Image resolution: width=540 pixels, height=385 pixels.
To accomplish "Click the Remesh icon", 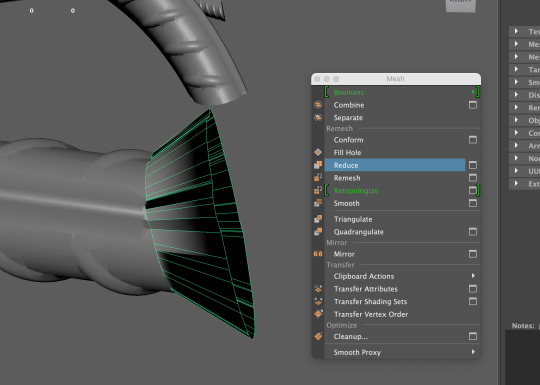I will tap(318, 178).
